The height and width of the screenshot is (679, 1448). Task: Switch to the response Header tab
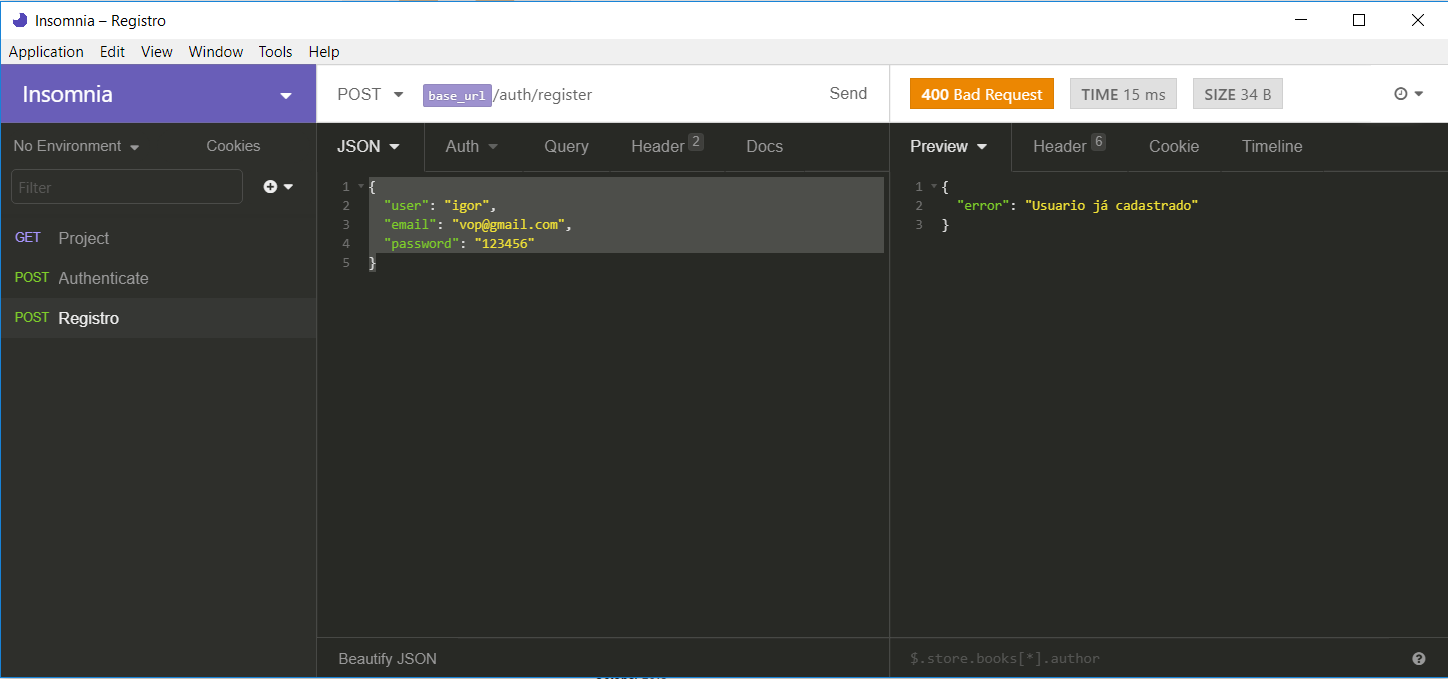coord(1069,146)
